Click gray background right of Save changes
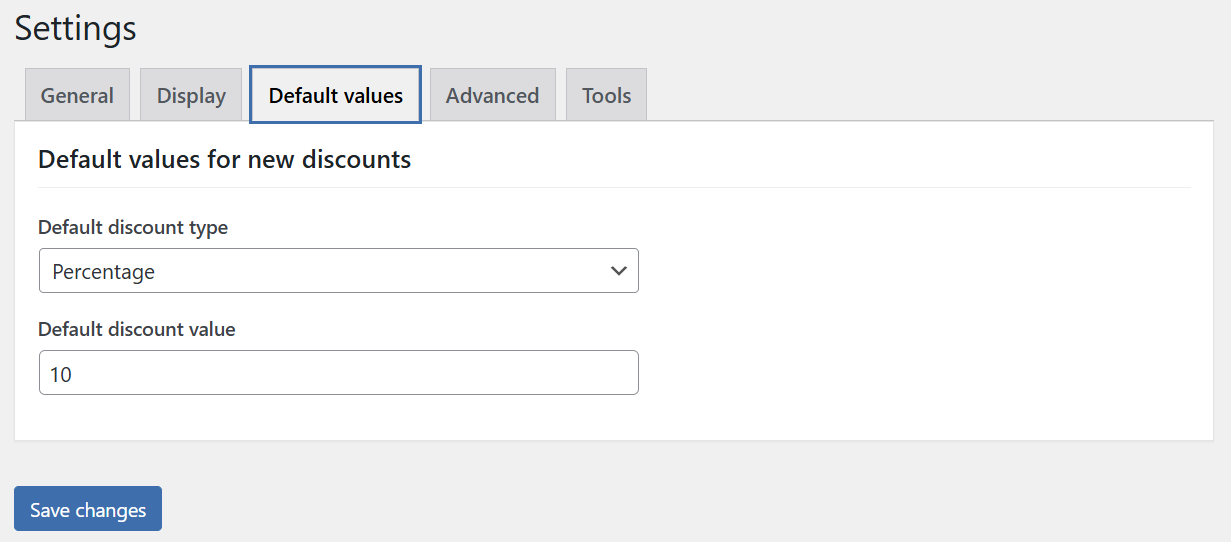The width and height of the screenshot is (1231, 542). [x=600, y=509]
